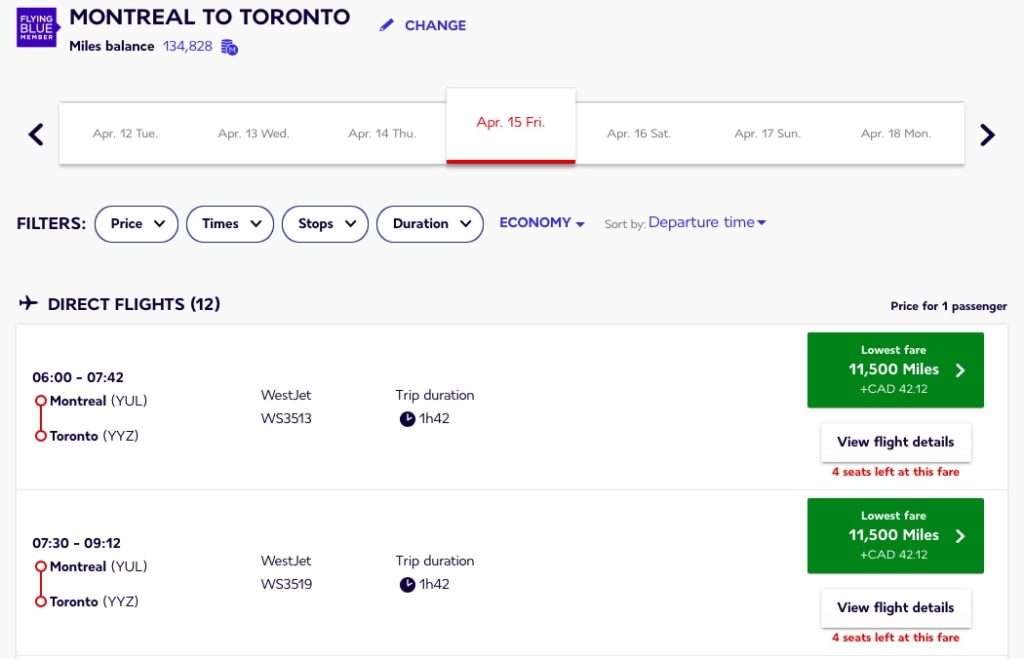The image size is (1024, 659).
Task: Open the Stops filter dropdown
Action: coord(324,224)
